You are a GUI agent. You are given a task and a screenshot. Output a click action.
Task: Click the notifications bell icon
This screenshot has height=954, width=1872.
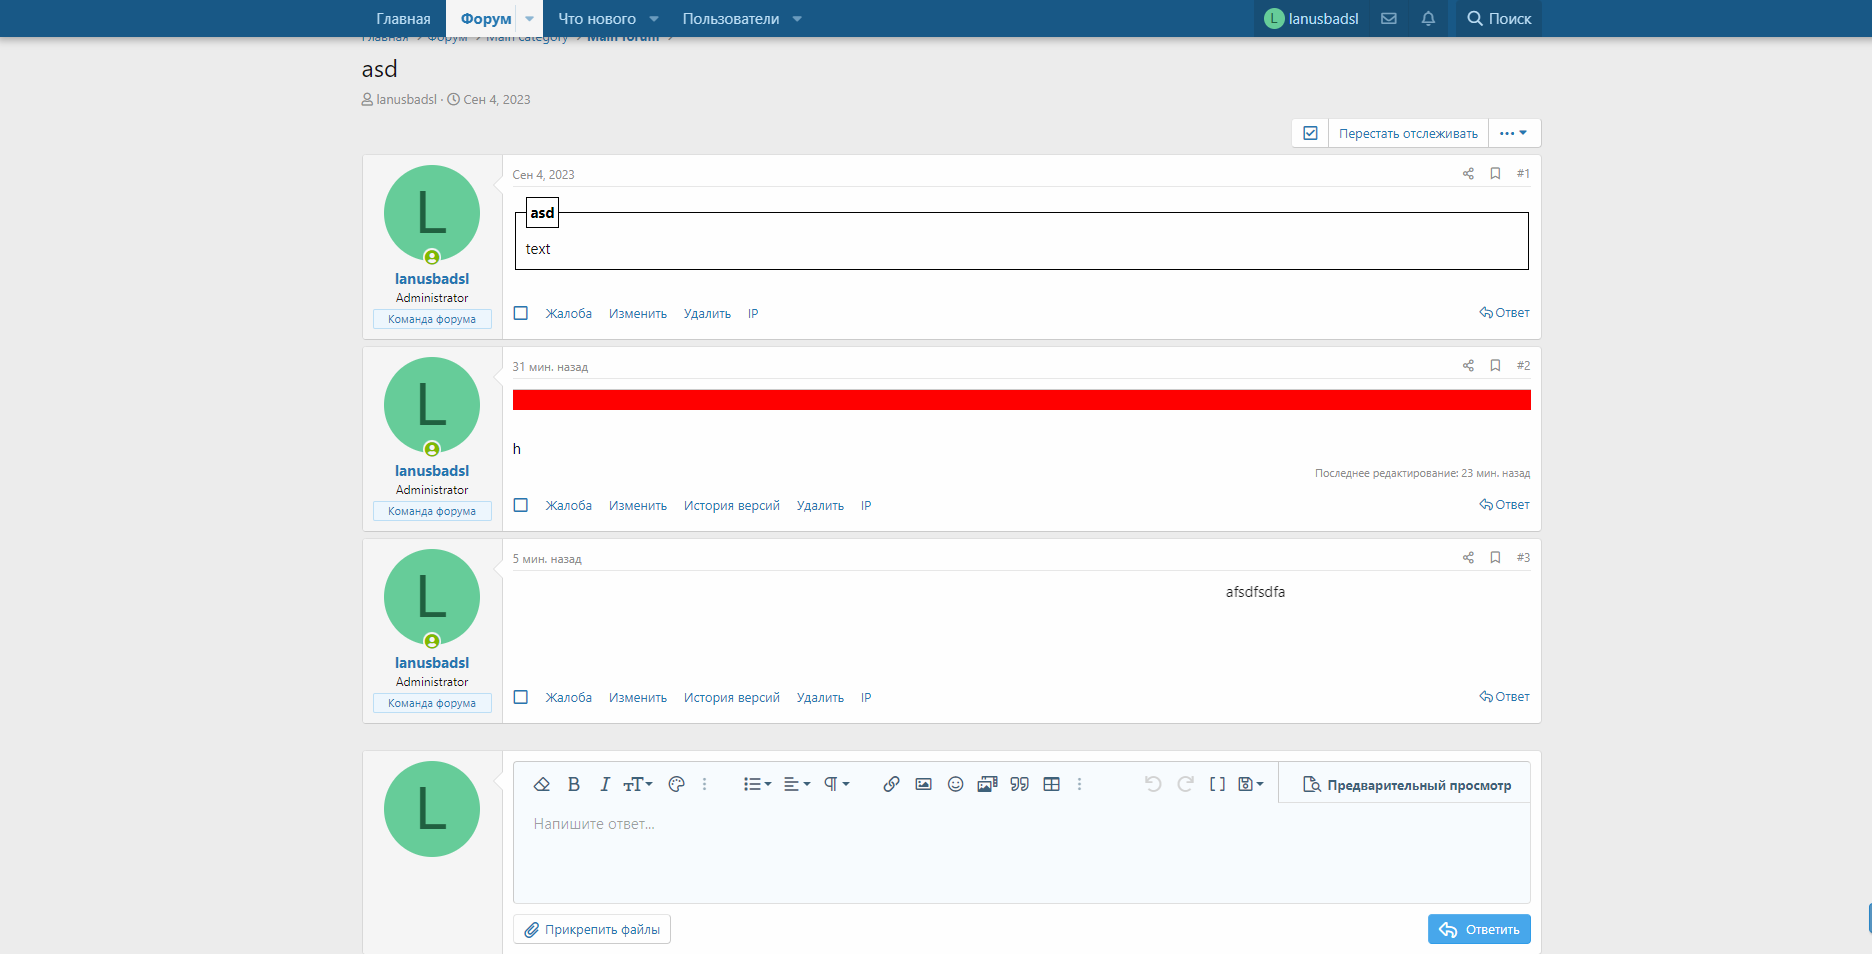tap(1428, 18)
